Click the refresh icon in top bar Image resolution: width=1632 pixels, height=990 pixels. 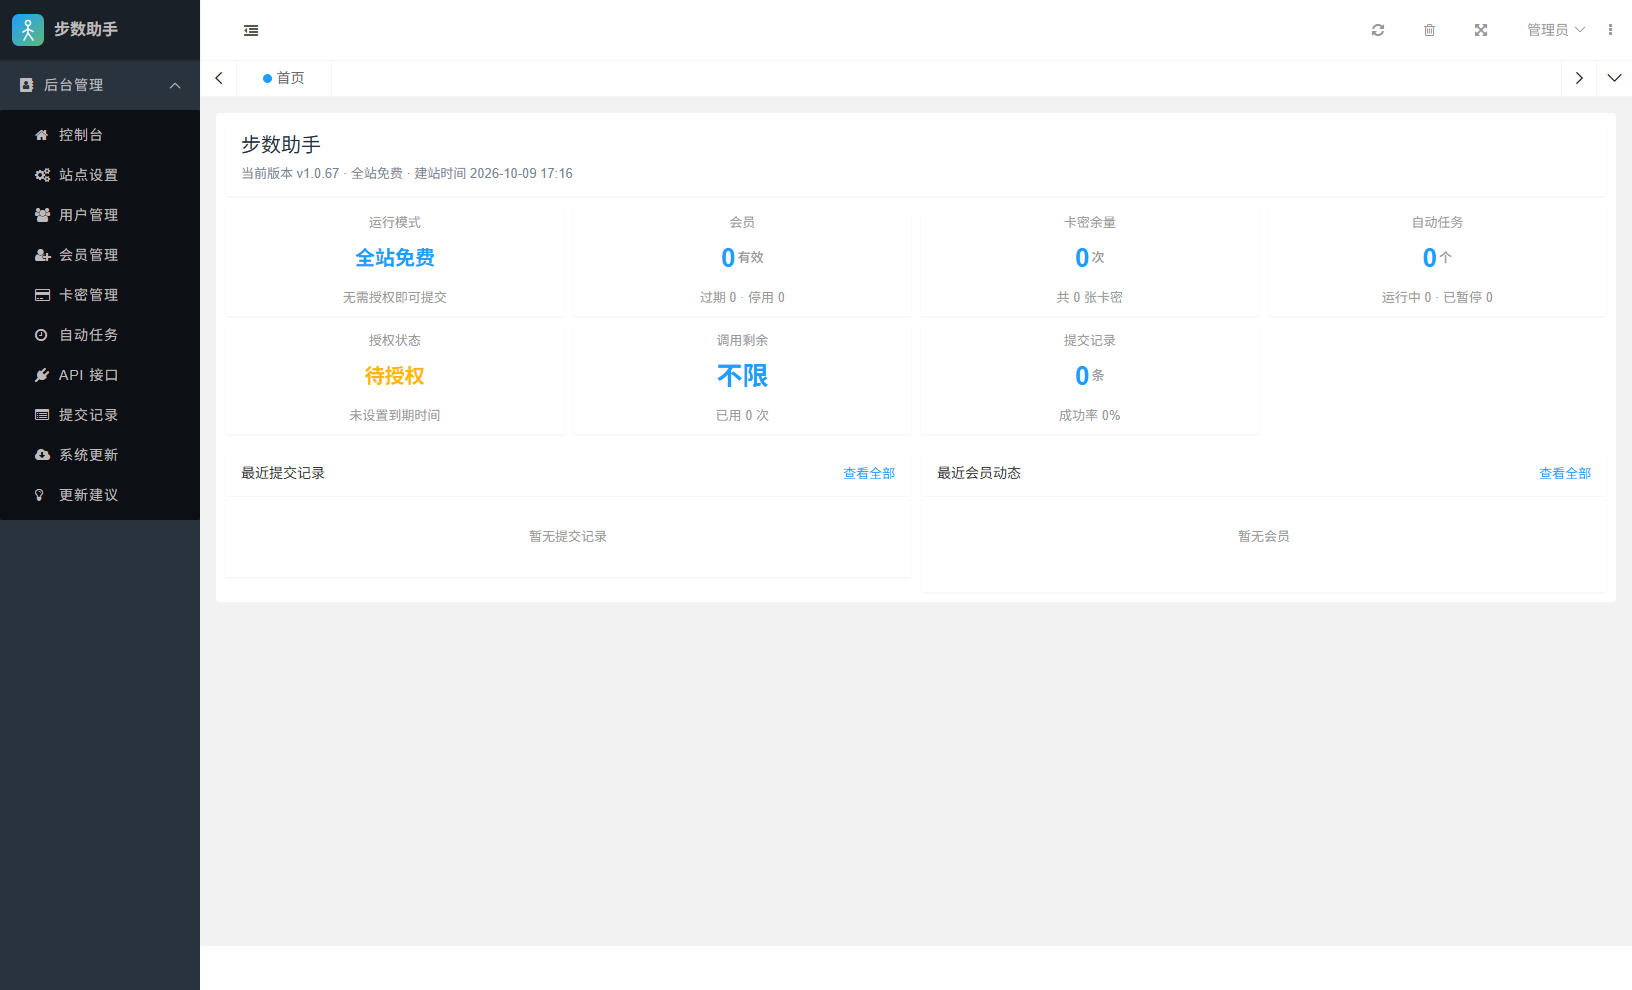(1378, 30)
